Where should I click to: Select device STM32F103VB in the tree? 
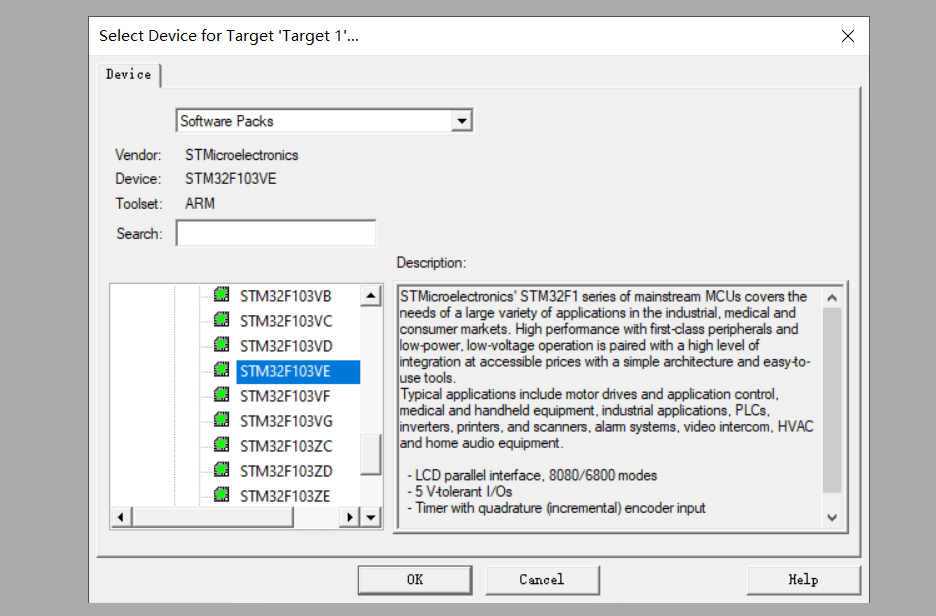[x=285, y=297]
